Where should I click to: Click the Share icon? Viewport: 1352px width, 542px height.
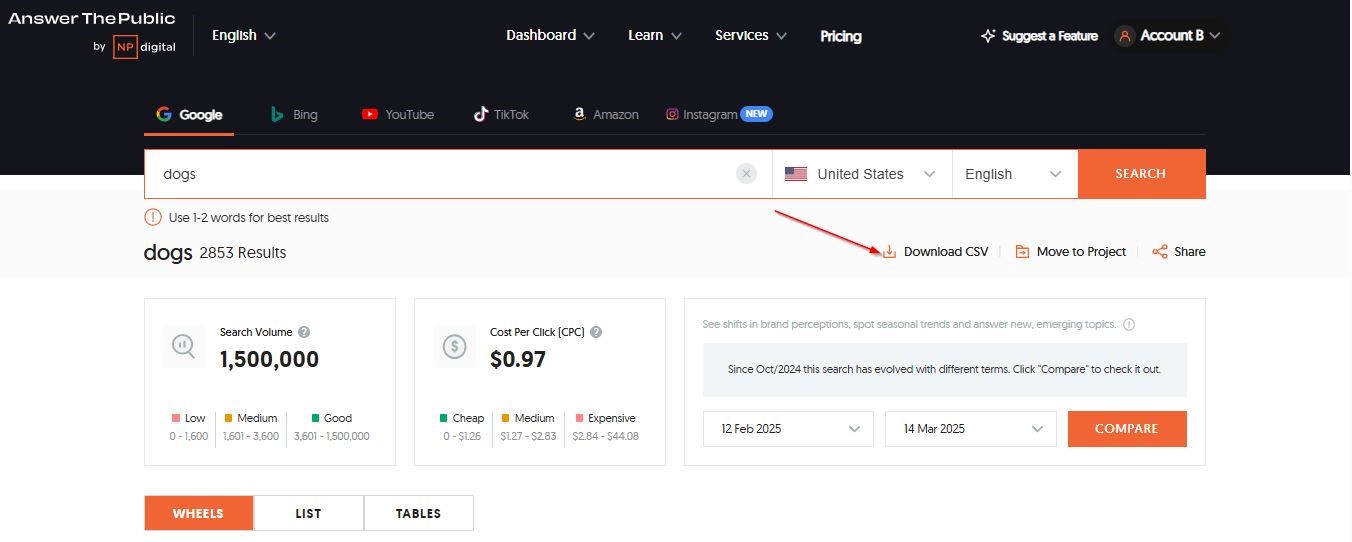1160,252
